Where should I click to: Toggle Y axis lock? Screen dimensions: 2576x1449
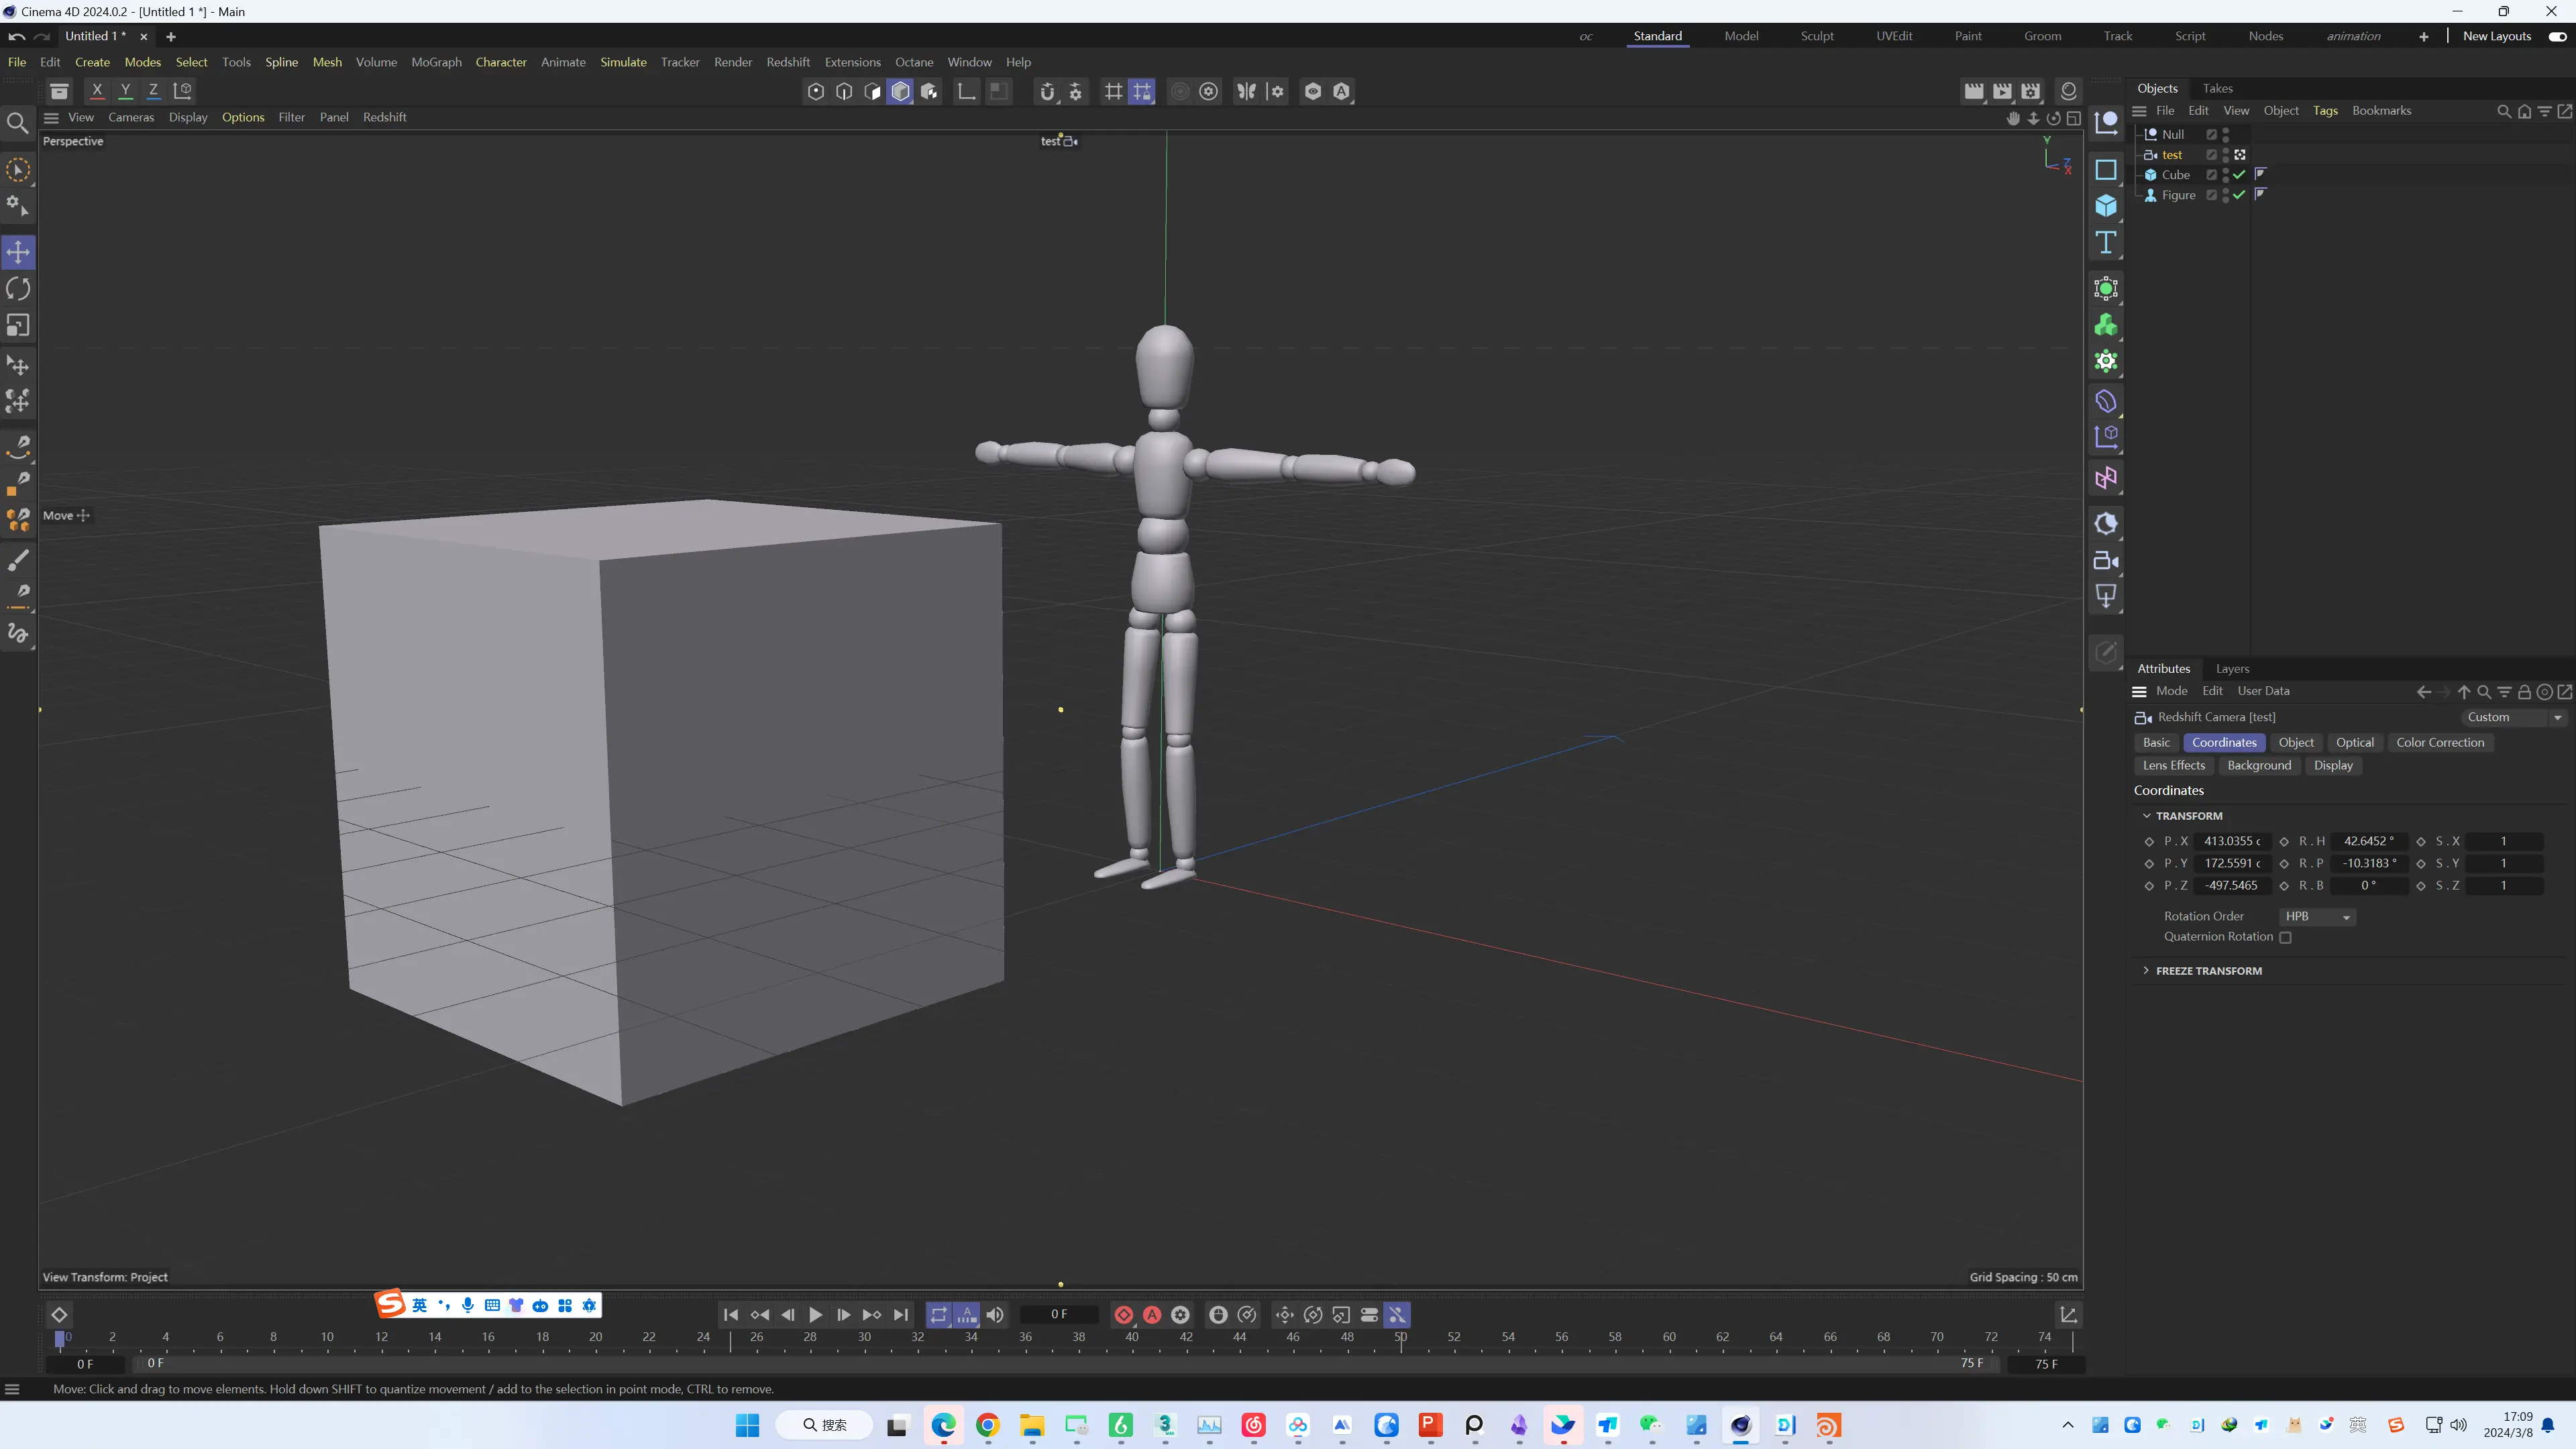125,91
